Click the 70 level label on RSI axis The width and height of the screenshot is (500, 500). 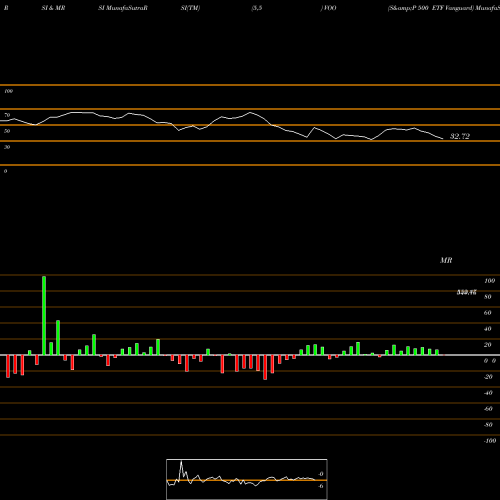coord(7,115)
